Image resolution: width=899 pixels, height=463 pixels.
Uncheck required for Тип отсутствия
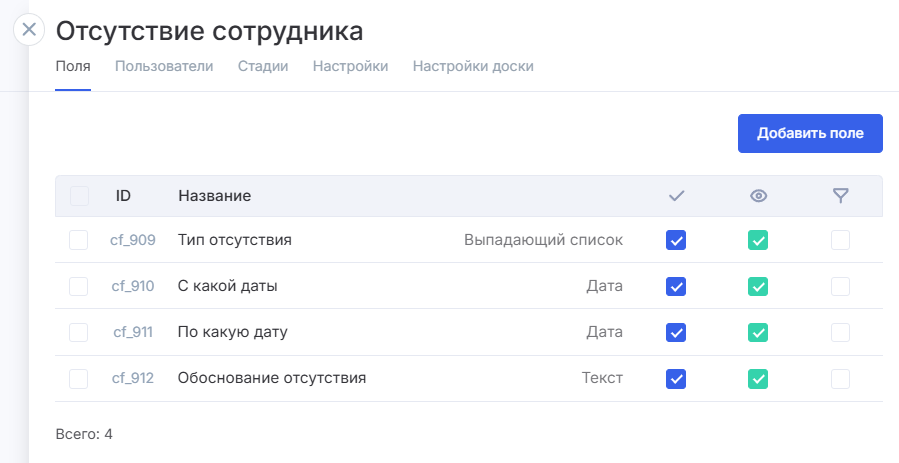point(676,240)
